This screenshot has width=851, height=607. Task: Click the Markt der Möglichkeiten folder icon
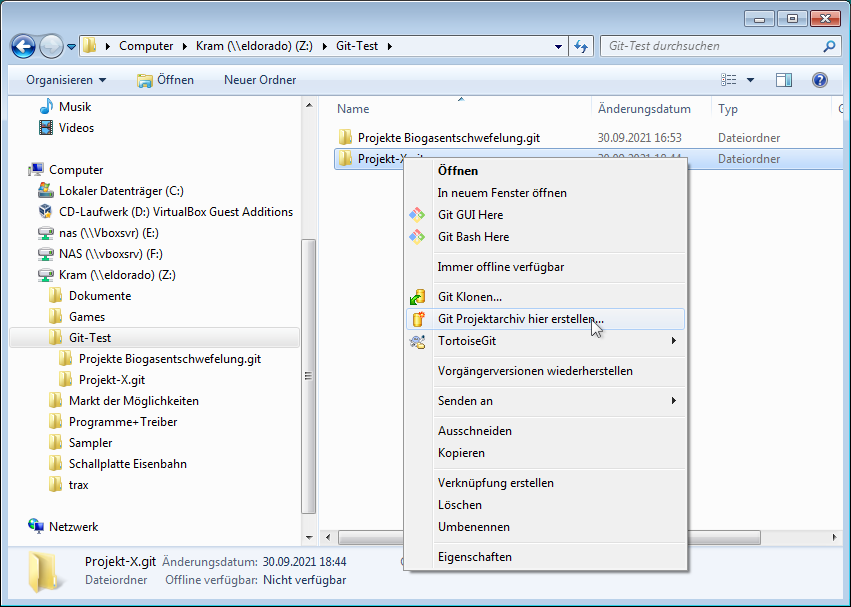55,401
